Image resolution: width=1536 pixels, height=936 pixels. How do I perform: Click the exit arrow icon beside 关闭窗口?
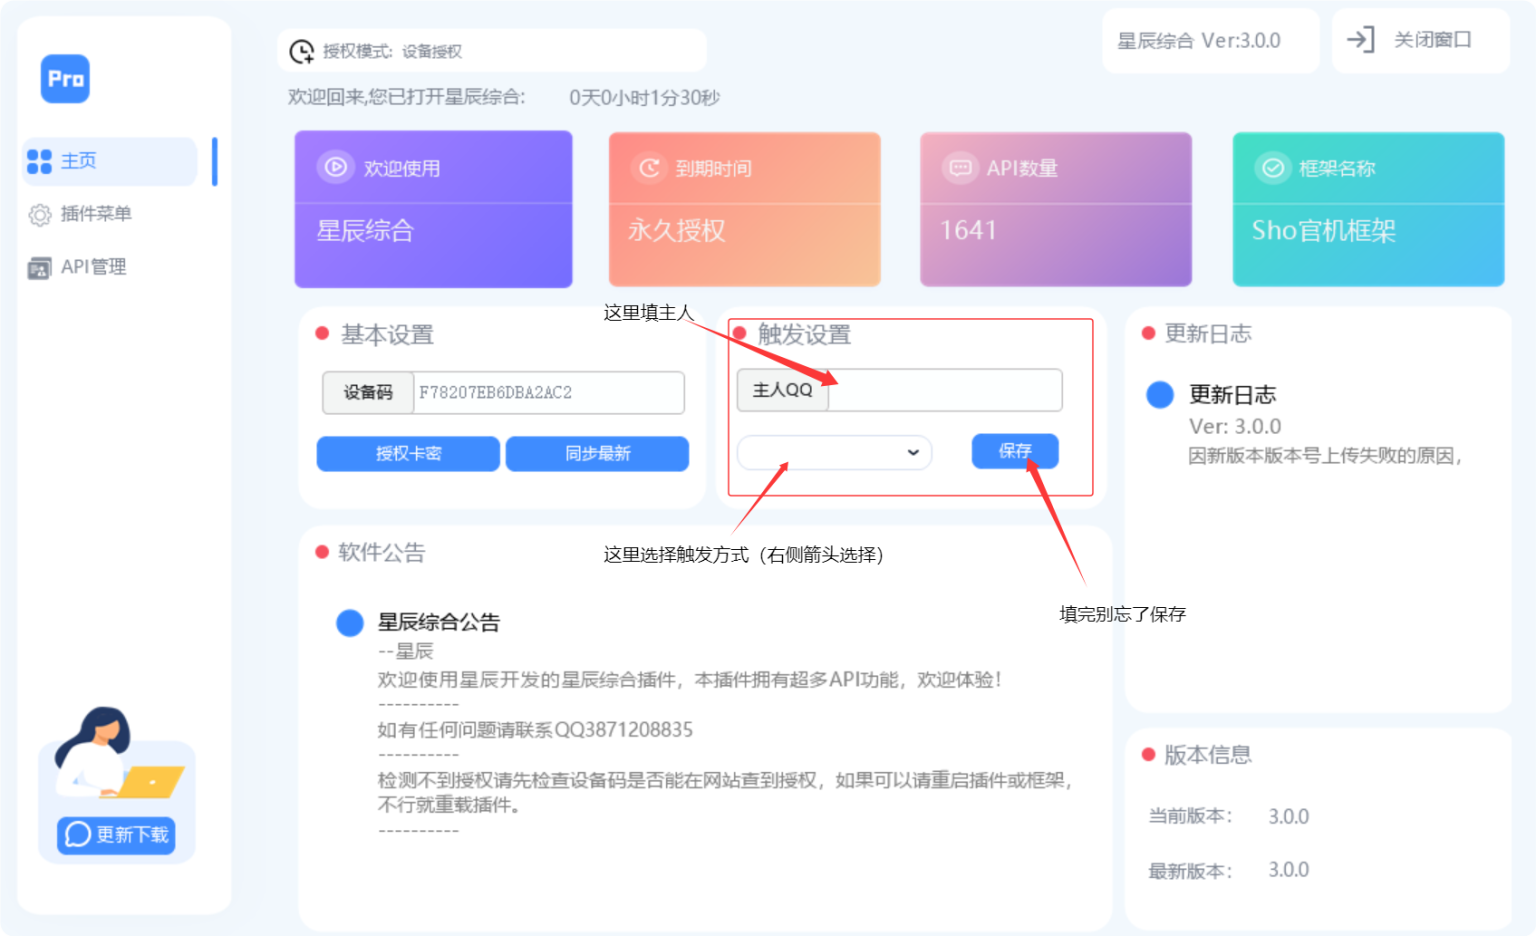(1360, 40)
